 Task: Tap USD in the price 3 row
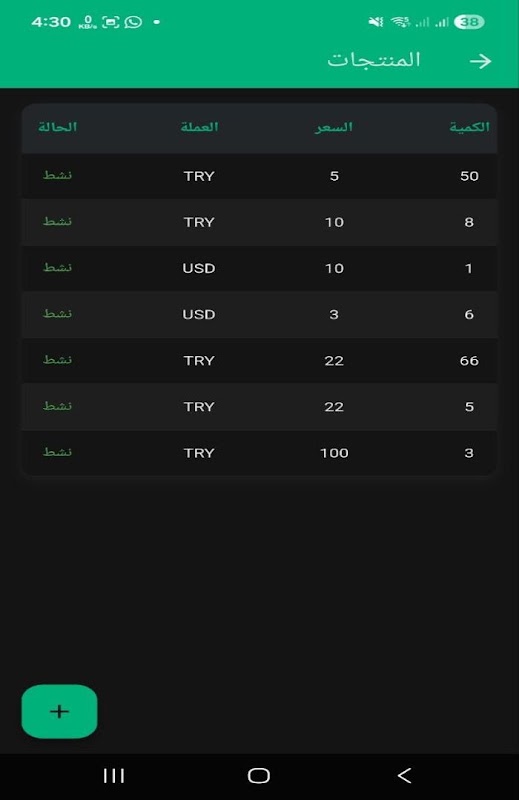(199, 314)
